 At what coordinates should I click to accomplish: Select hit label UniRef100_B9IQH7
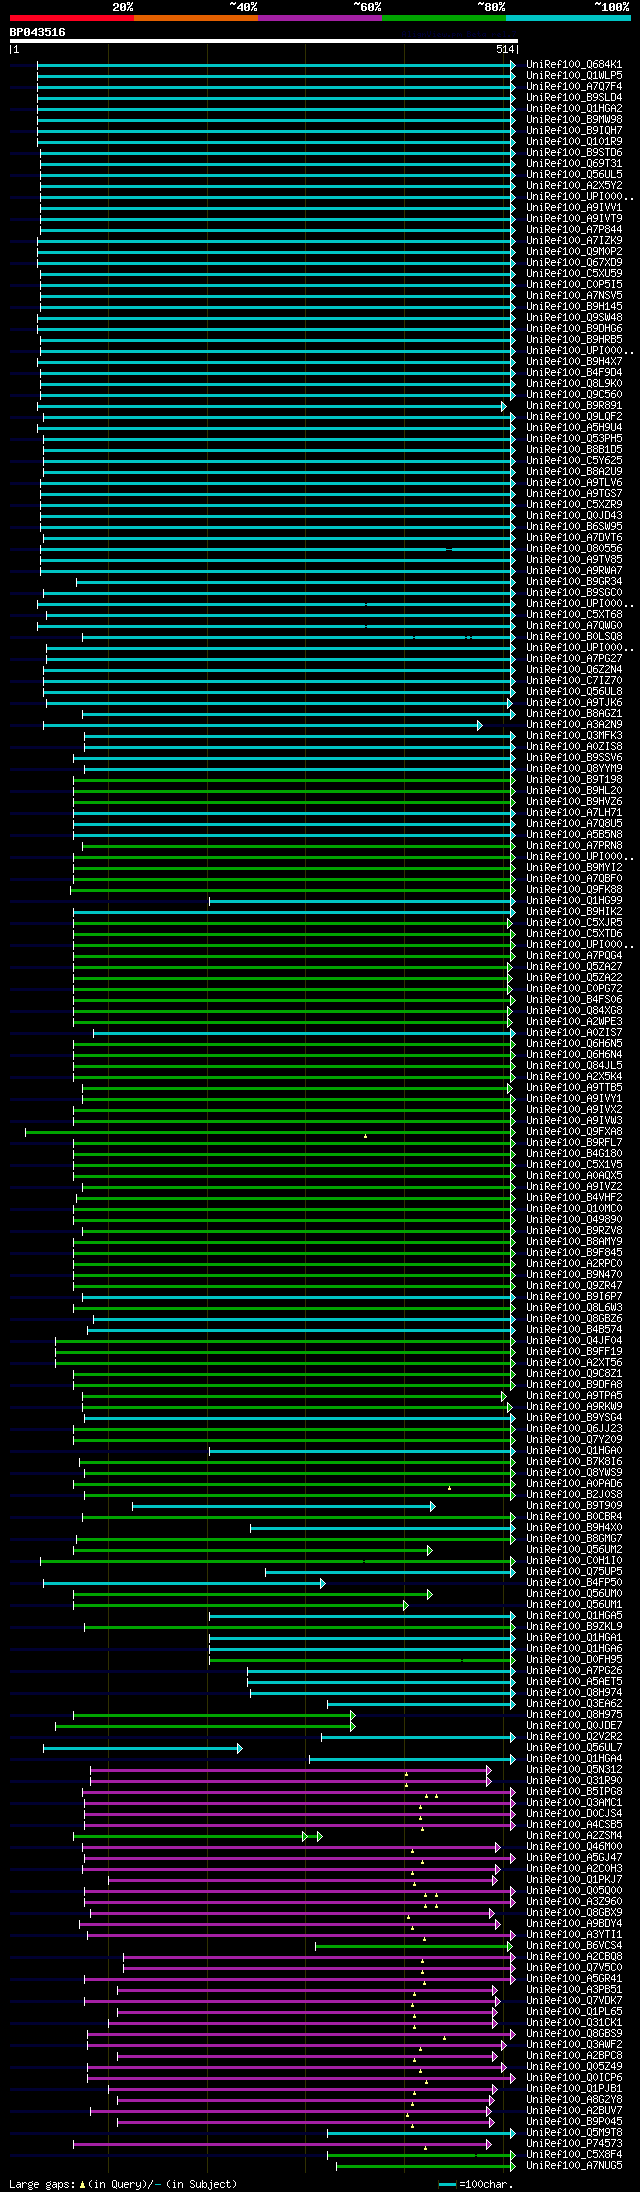574,130
